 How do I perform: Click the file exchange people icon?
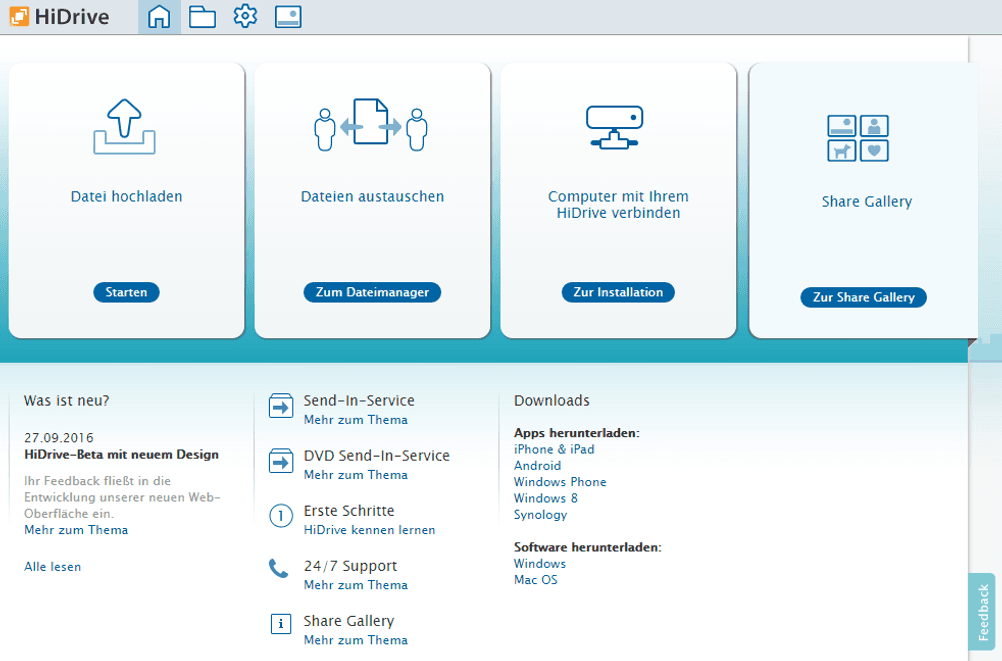371,125
